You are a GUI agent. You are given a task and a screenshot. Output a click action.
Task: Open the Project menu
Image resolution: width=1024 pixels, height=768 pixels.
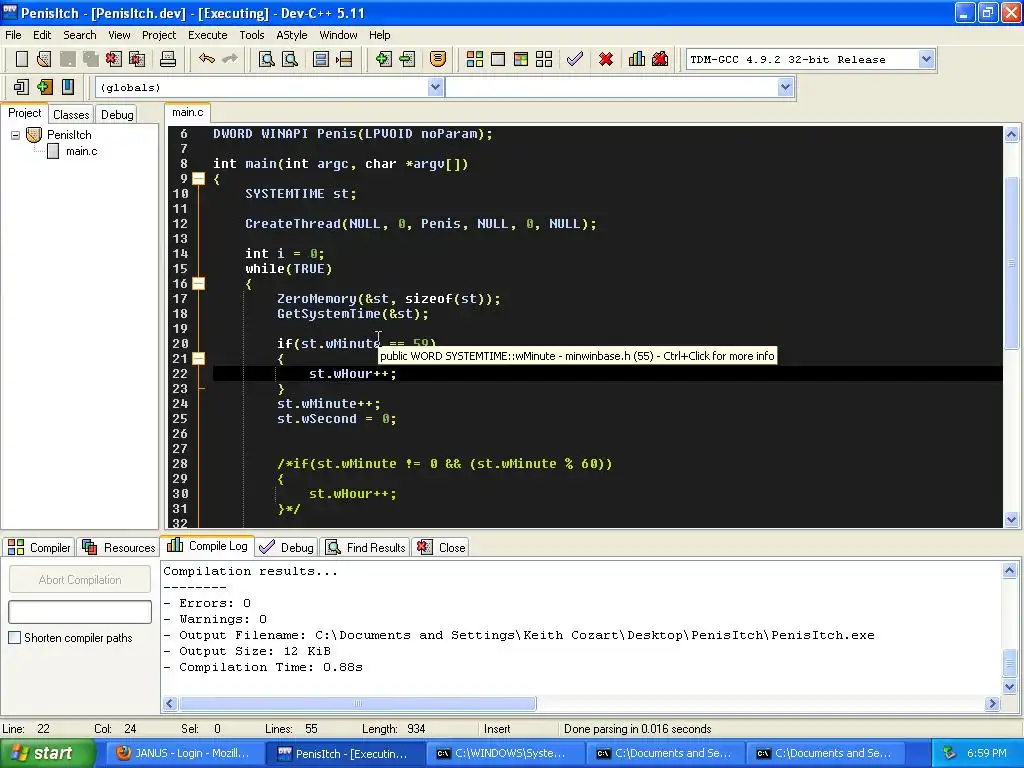tap(159, 35)
